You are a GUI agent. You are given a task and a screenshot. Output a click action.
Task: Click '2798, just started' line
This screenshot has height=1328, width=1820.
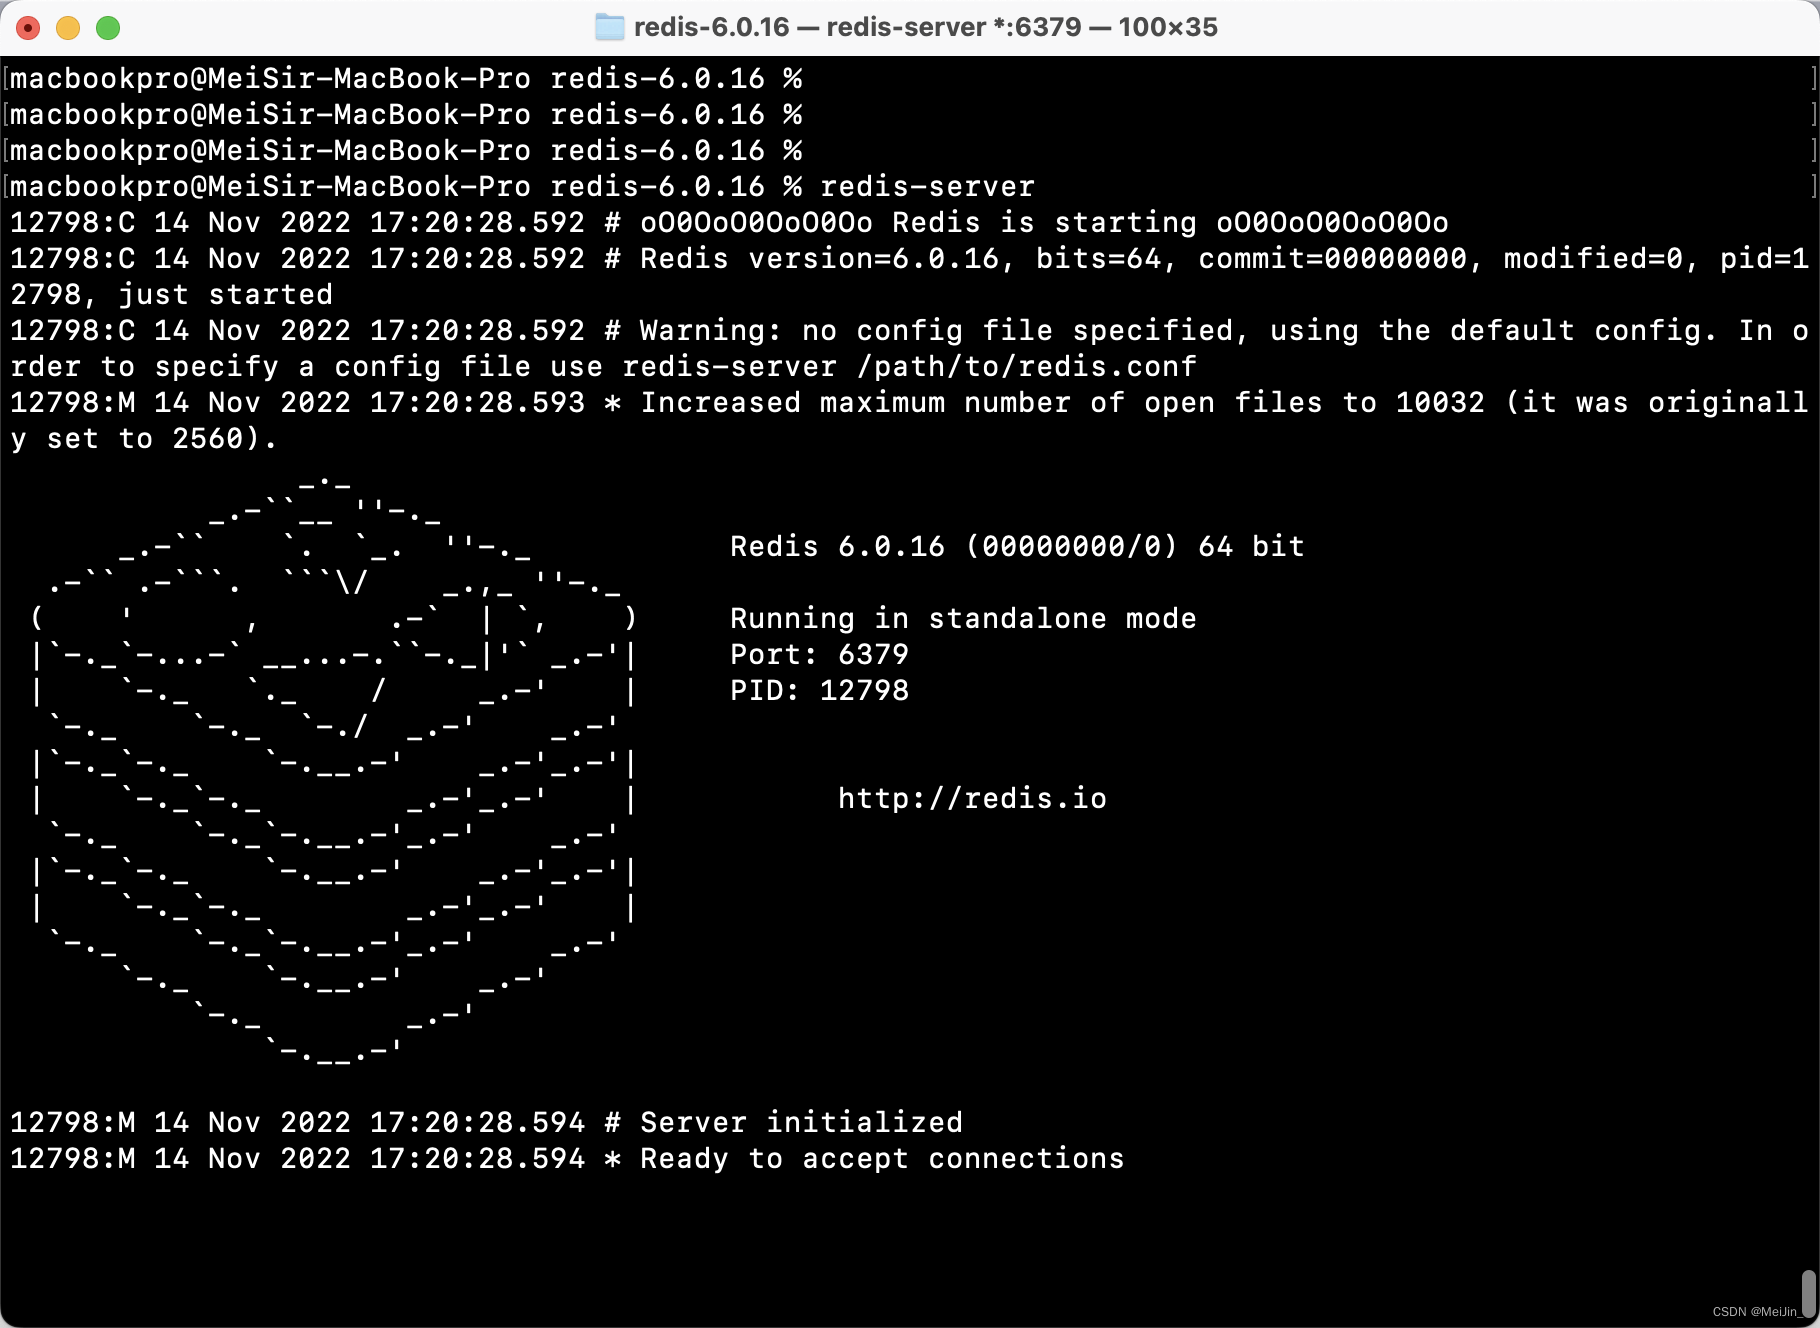click(x=171, y=295)
